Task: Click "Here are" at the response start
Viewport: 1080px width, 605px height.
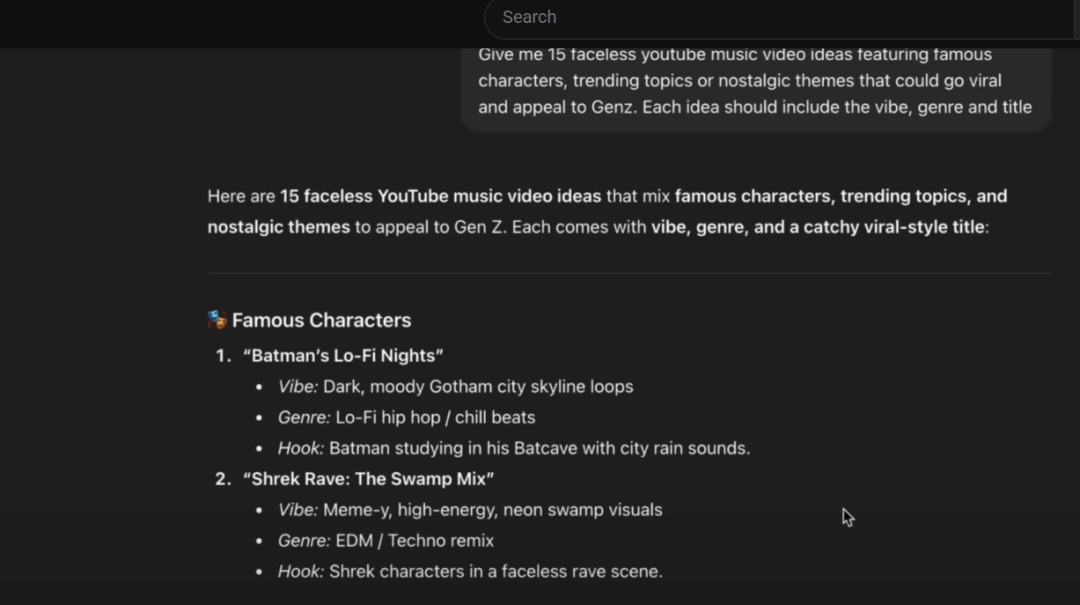Action: (x=241, y=196)
